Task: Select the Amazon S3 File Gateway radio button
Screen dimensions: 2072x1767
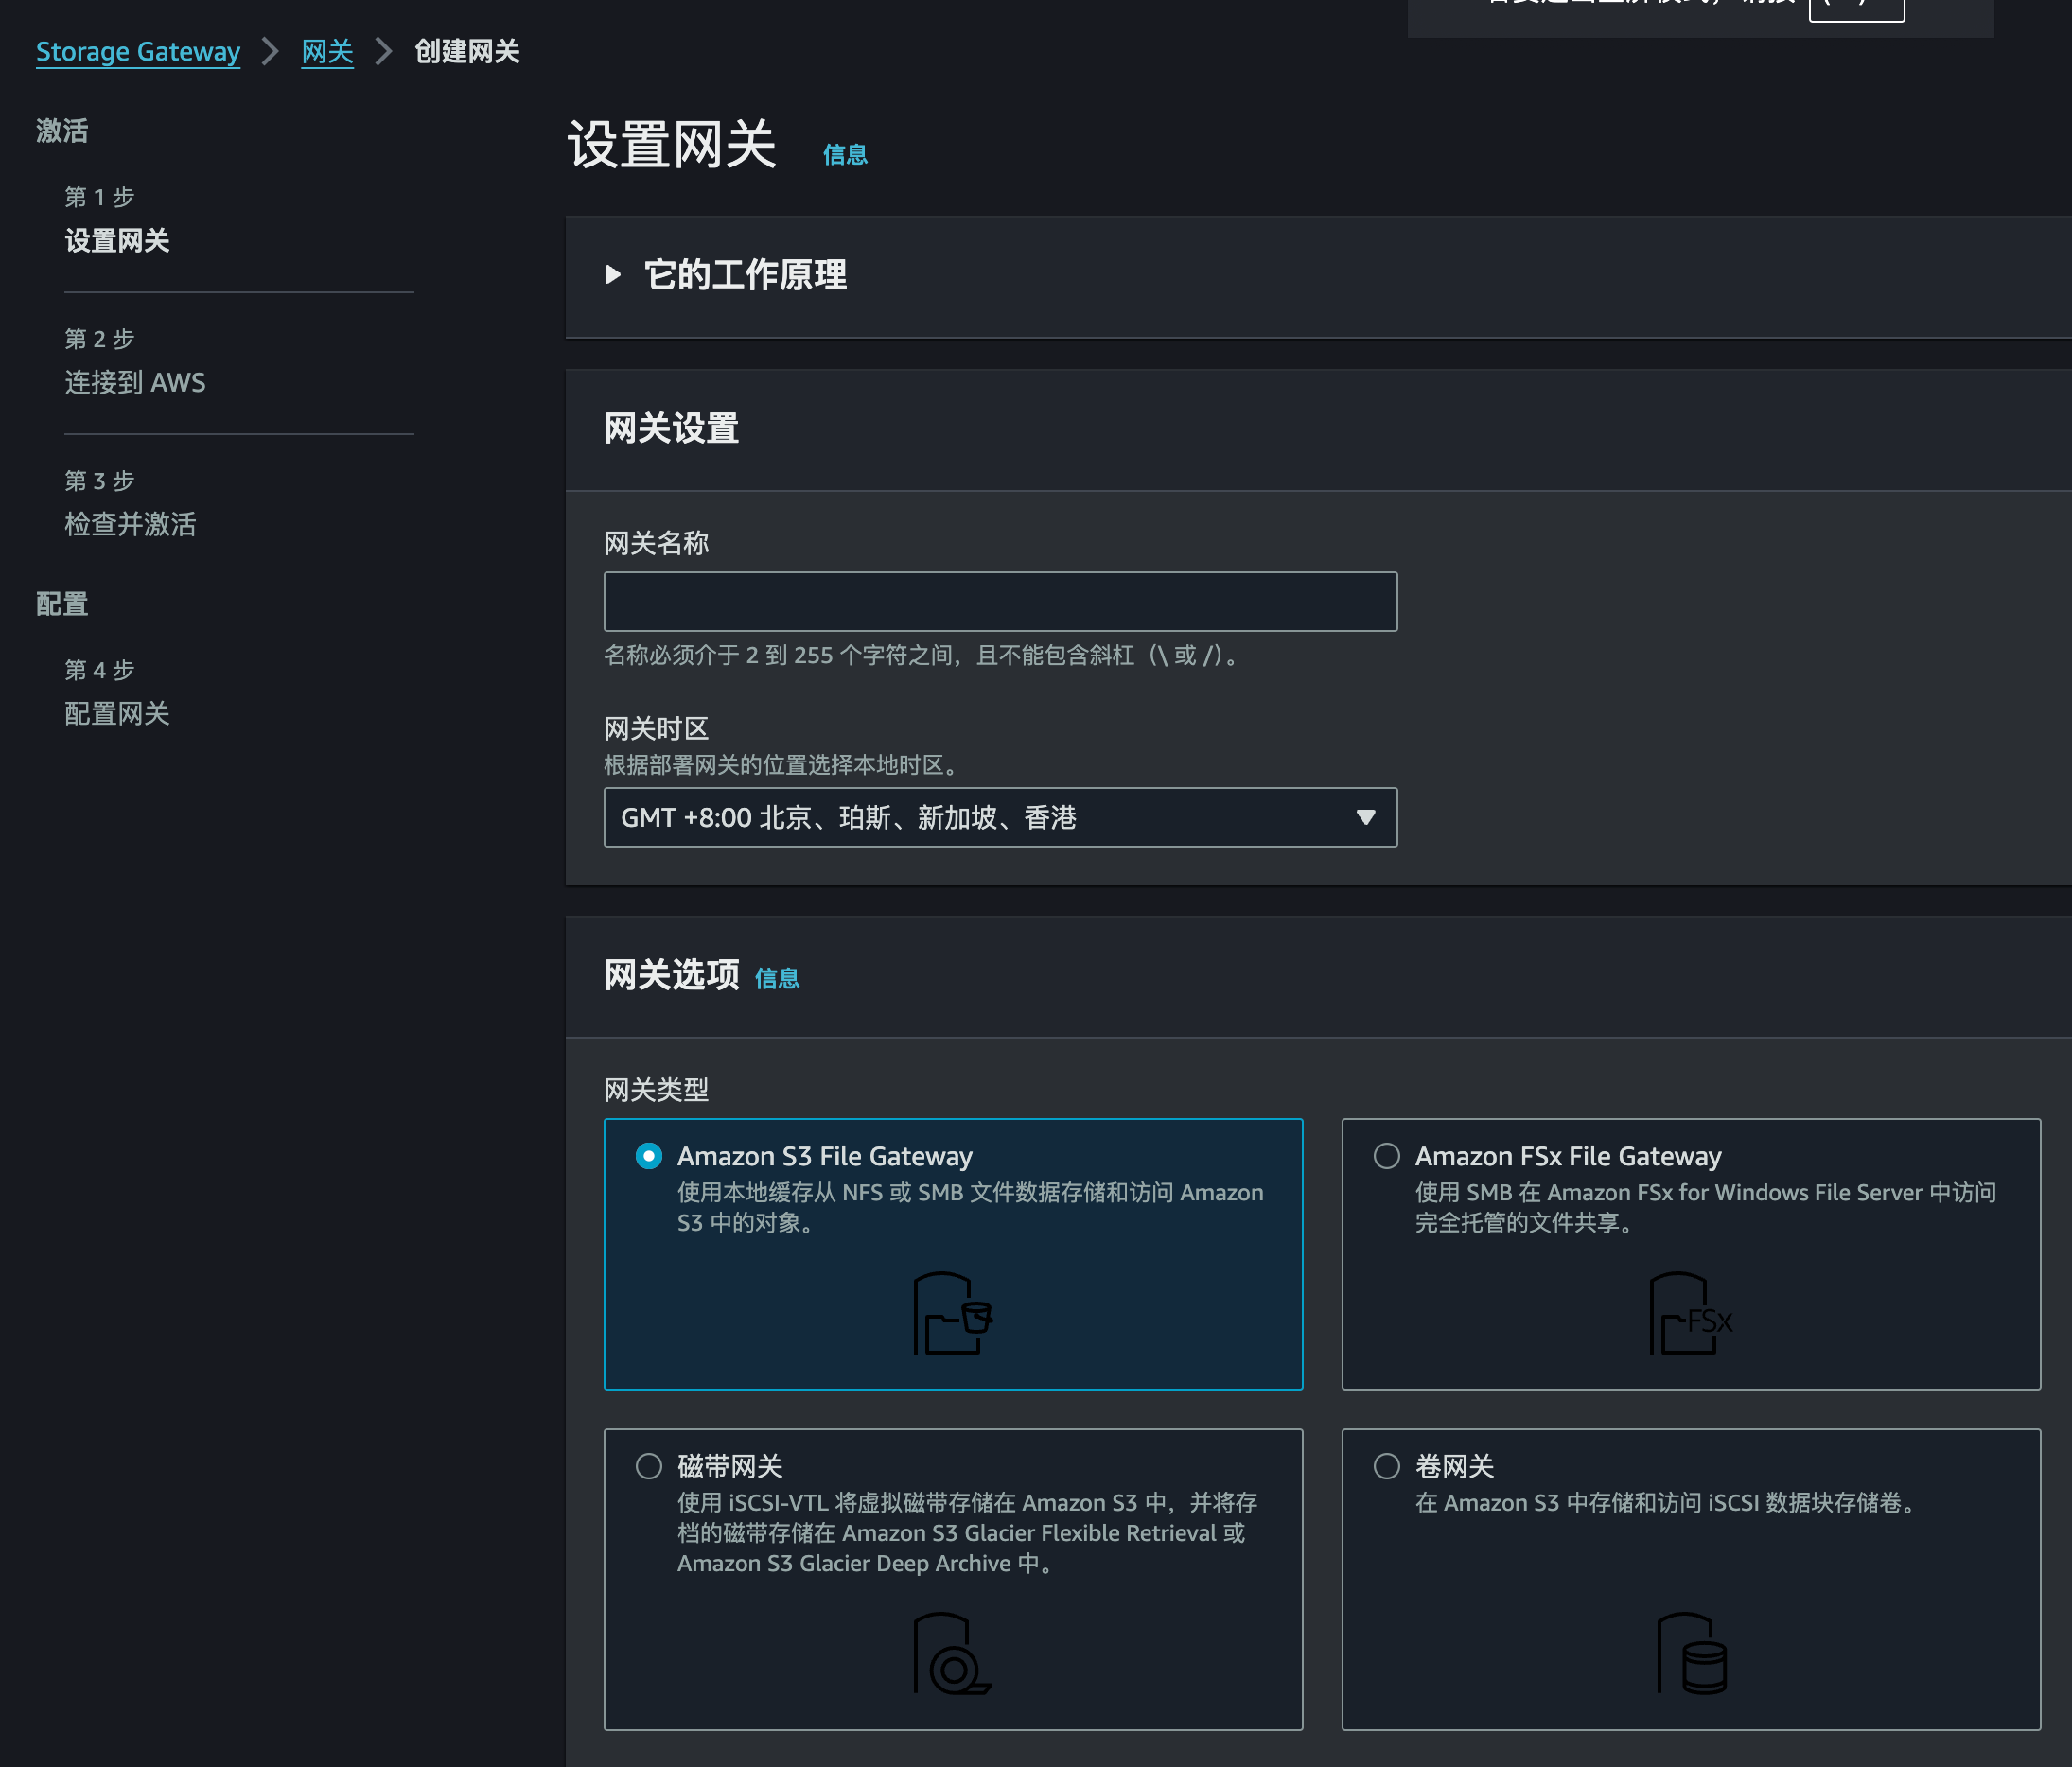Action: coord(649,1156)
